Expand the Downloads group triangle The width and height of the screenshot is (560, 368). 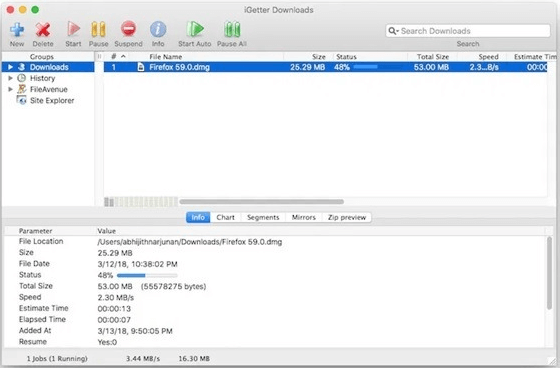pyautogui.click(x=10, y=67)
